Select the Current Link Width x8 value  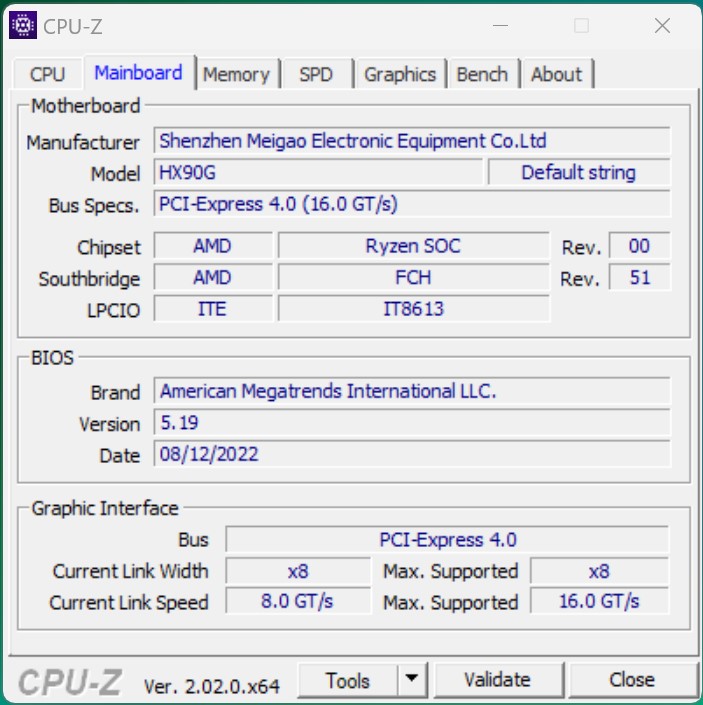pyautogui.click(x=298, y=571)
